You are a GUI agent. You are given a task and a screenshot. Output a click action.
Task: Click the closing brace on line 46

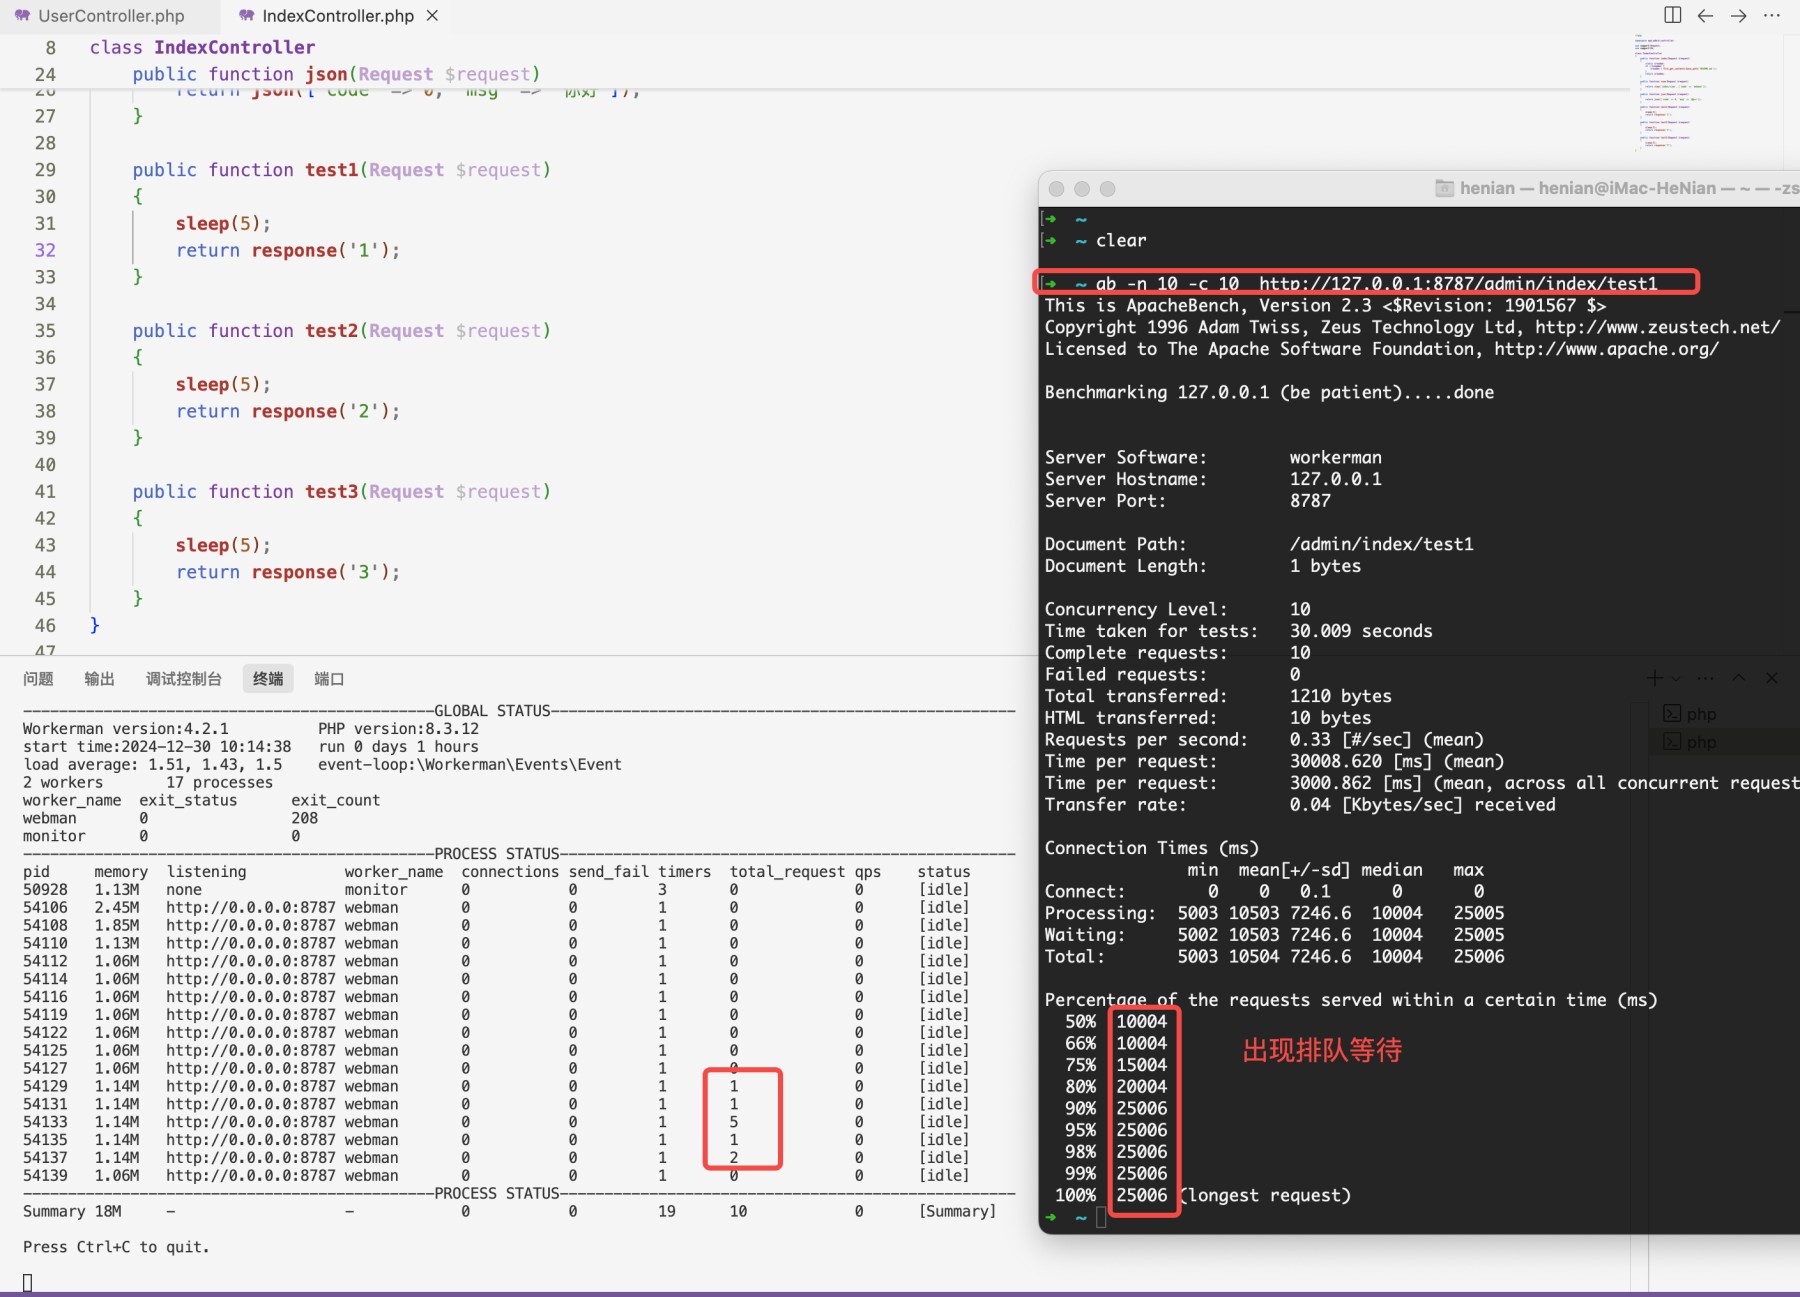click(x=95, y=625)
